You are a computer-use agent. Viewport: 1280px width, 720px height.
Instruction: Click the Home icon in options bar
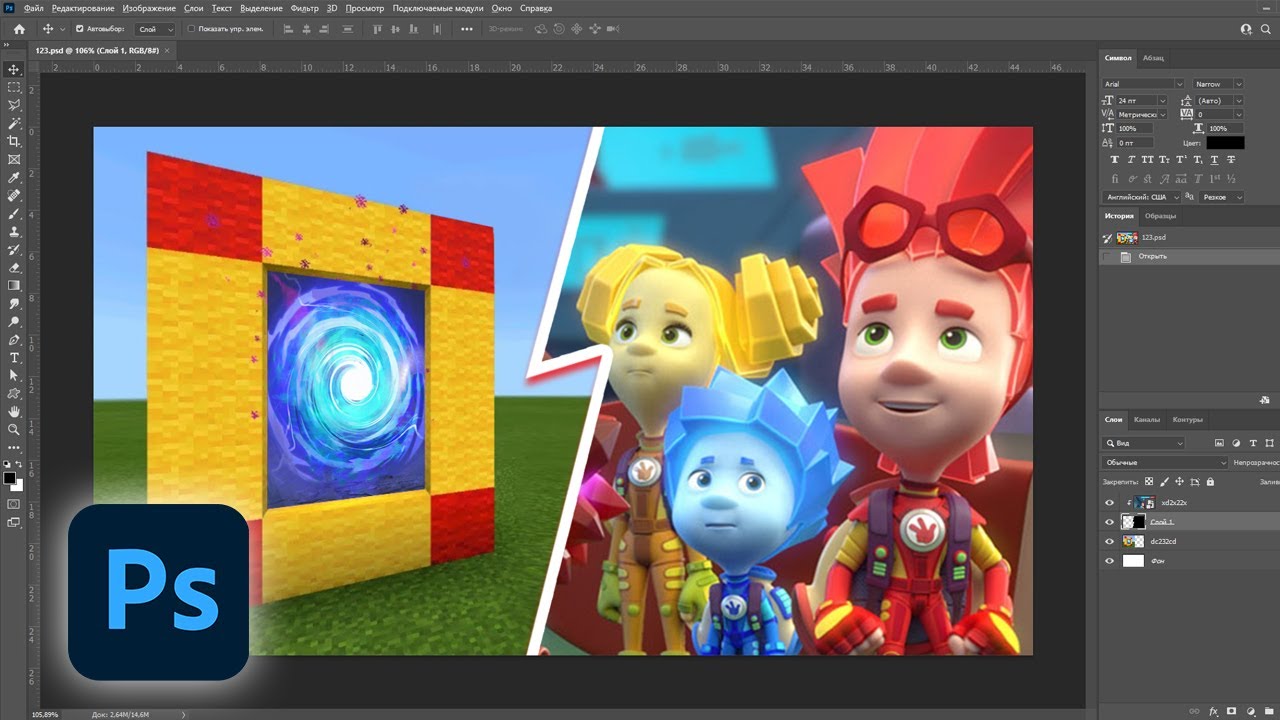(x=18, y=29)
